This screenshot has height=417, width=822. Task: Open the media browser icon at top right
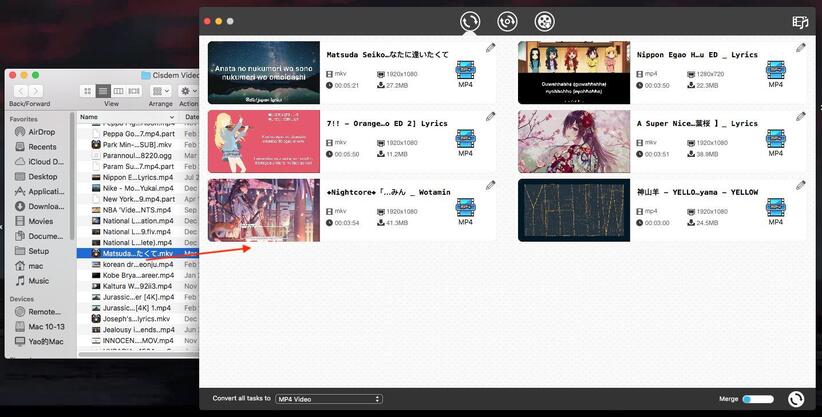tap(800, 22)
